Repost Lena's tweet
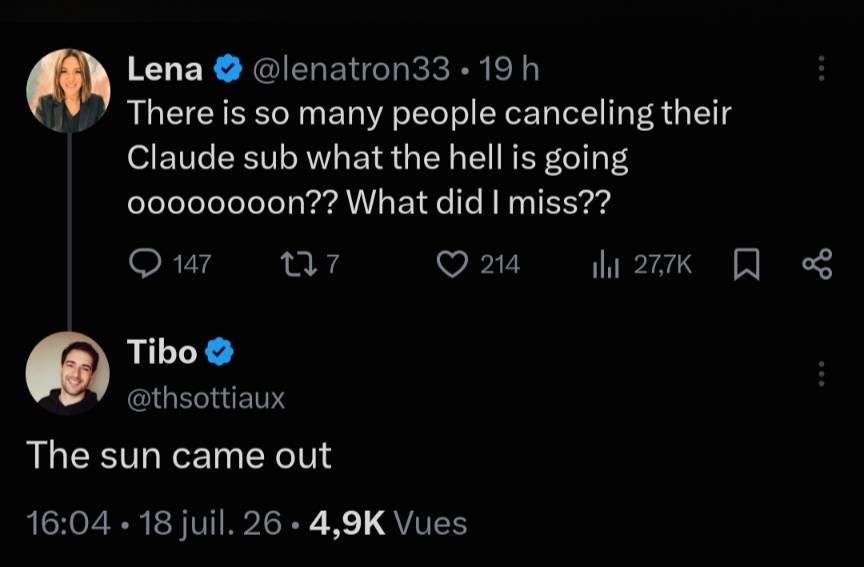 298,264
